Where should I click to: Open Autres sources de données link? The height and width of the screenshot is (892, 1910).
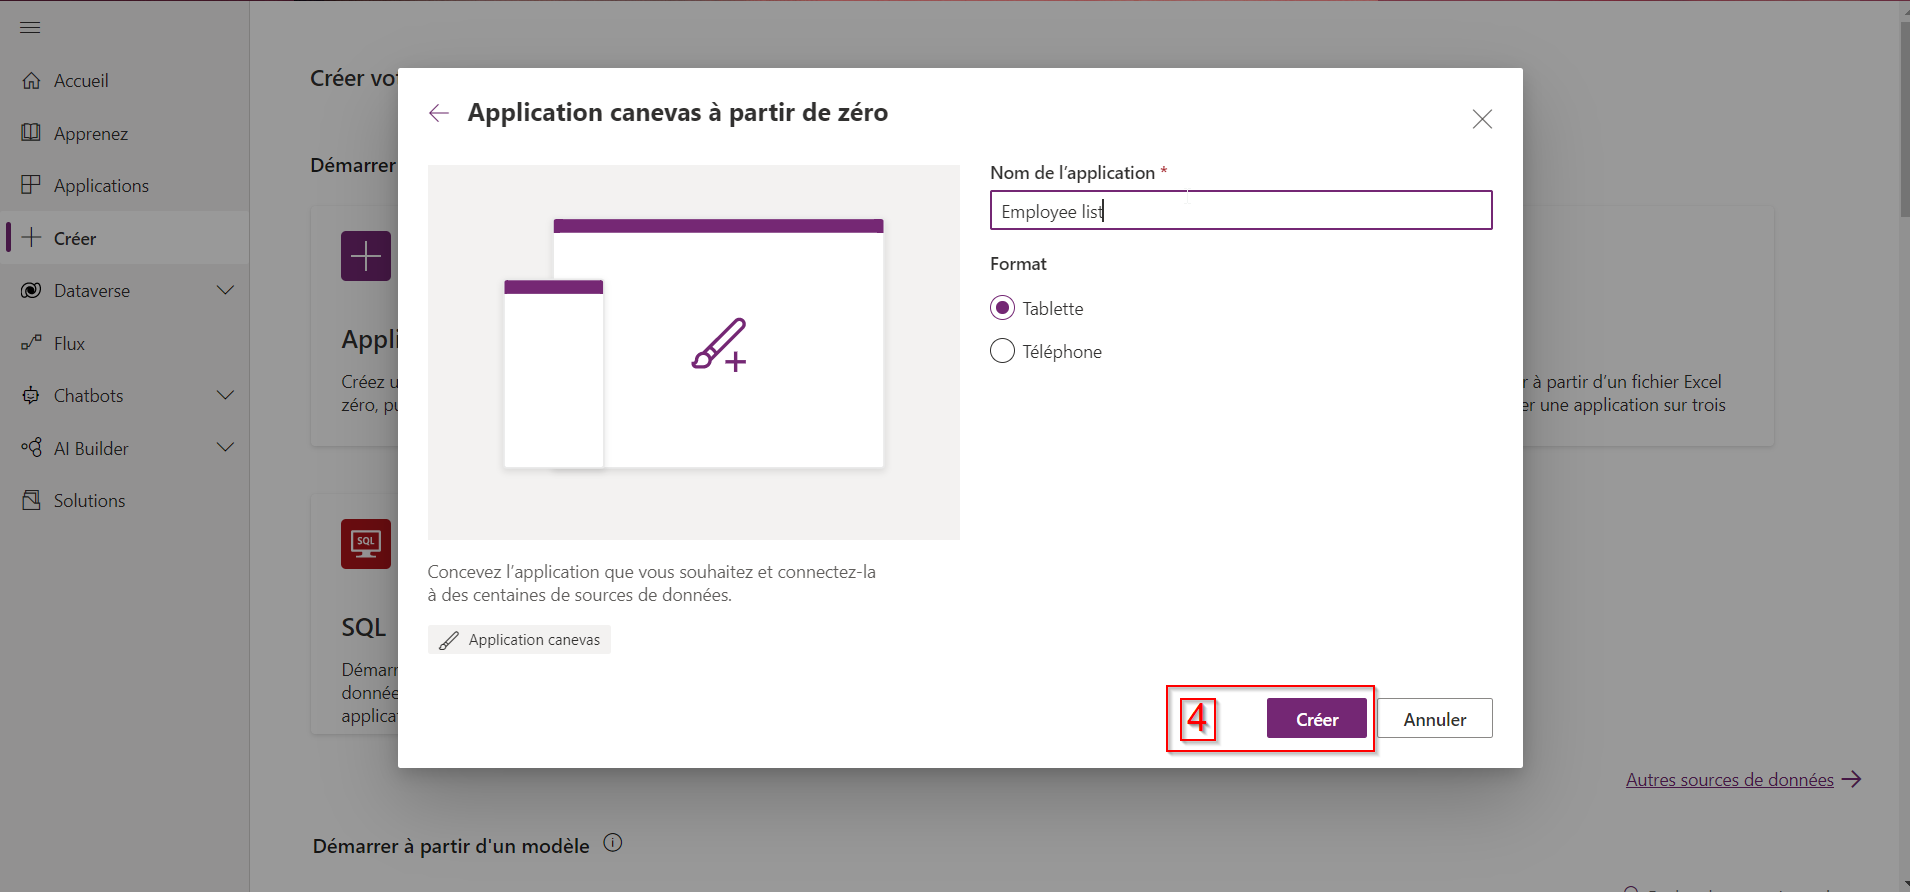pyautogui.click(x=1729, y=780)
